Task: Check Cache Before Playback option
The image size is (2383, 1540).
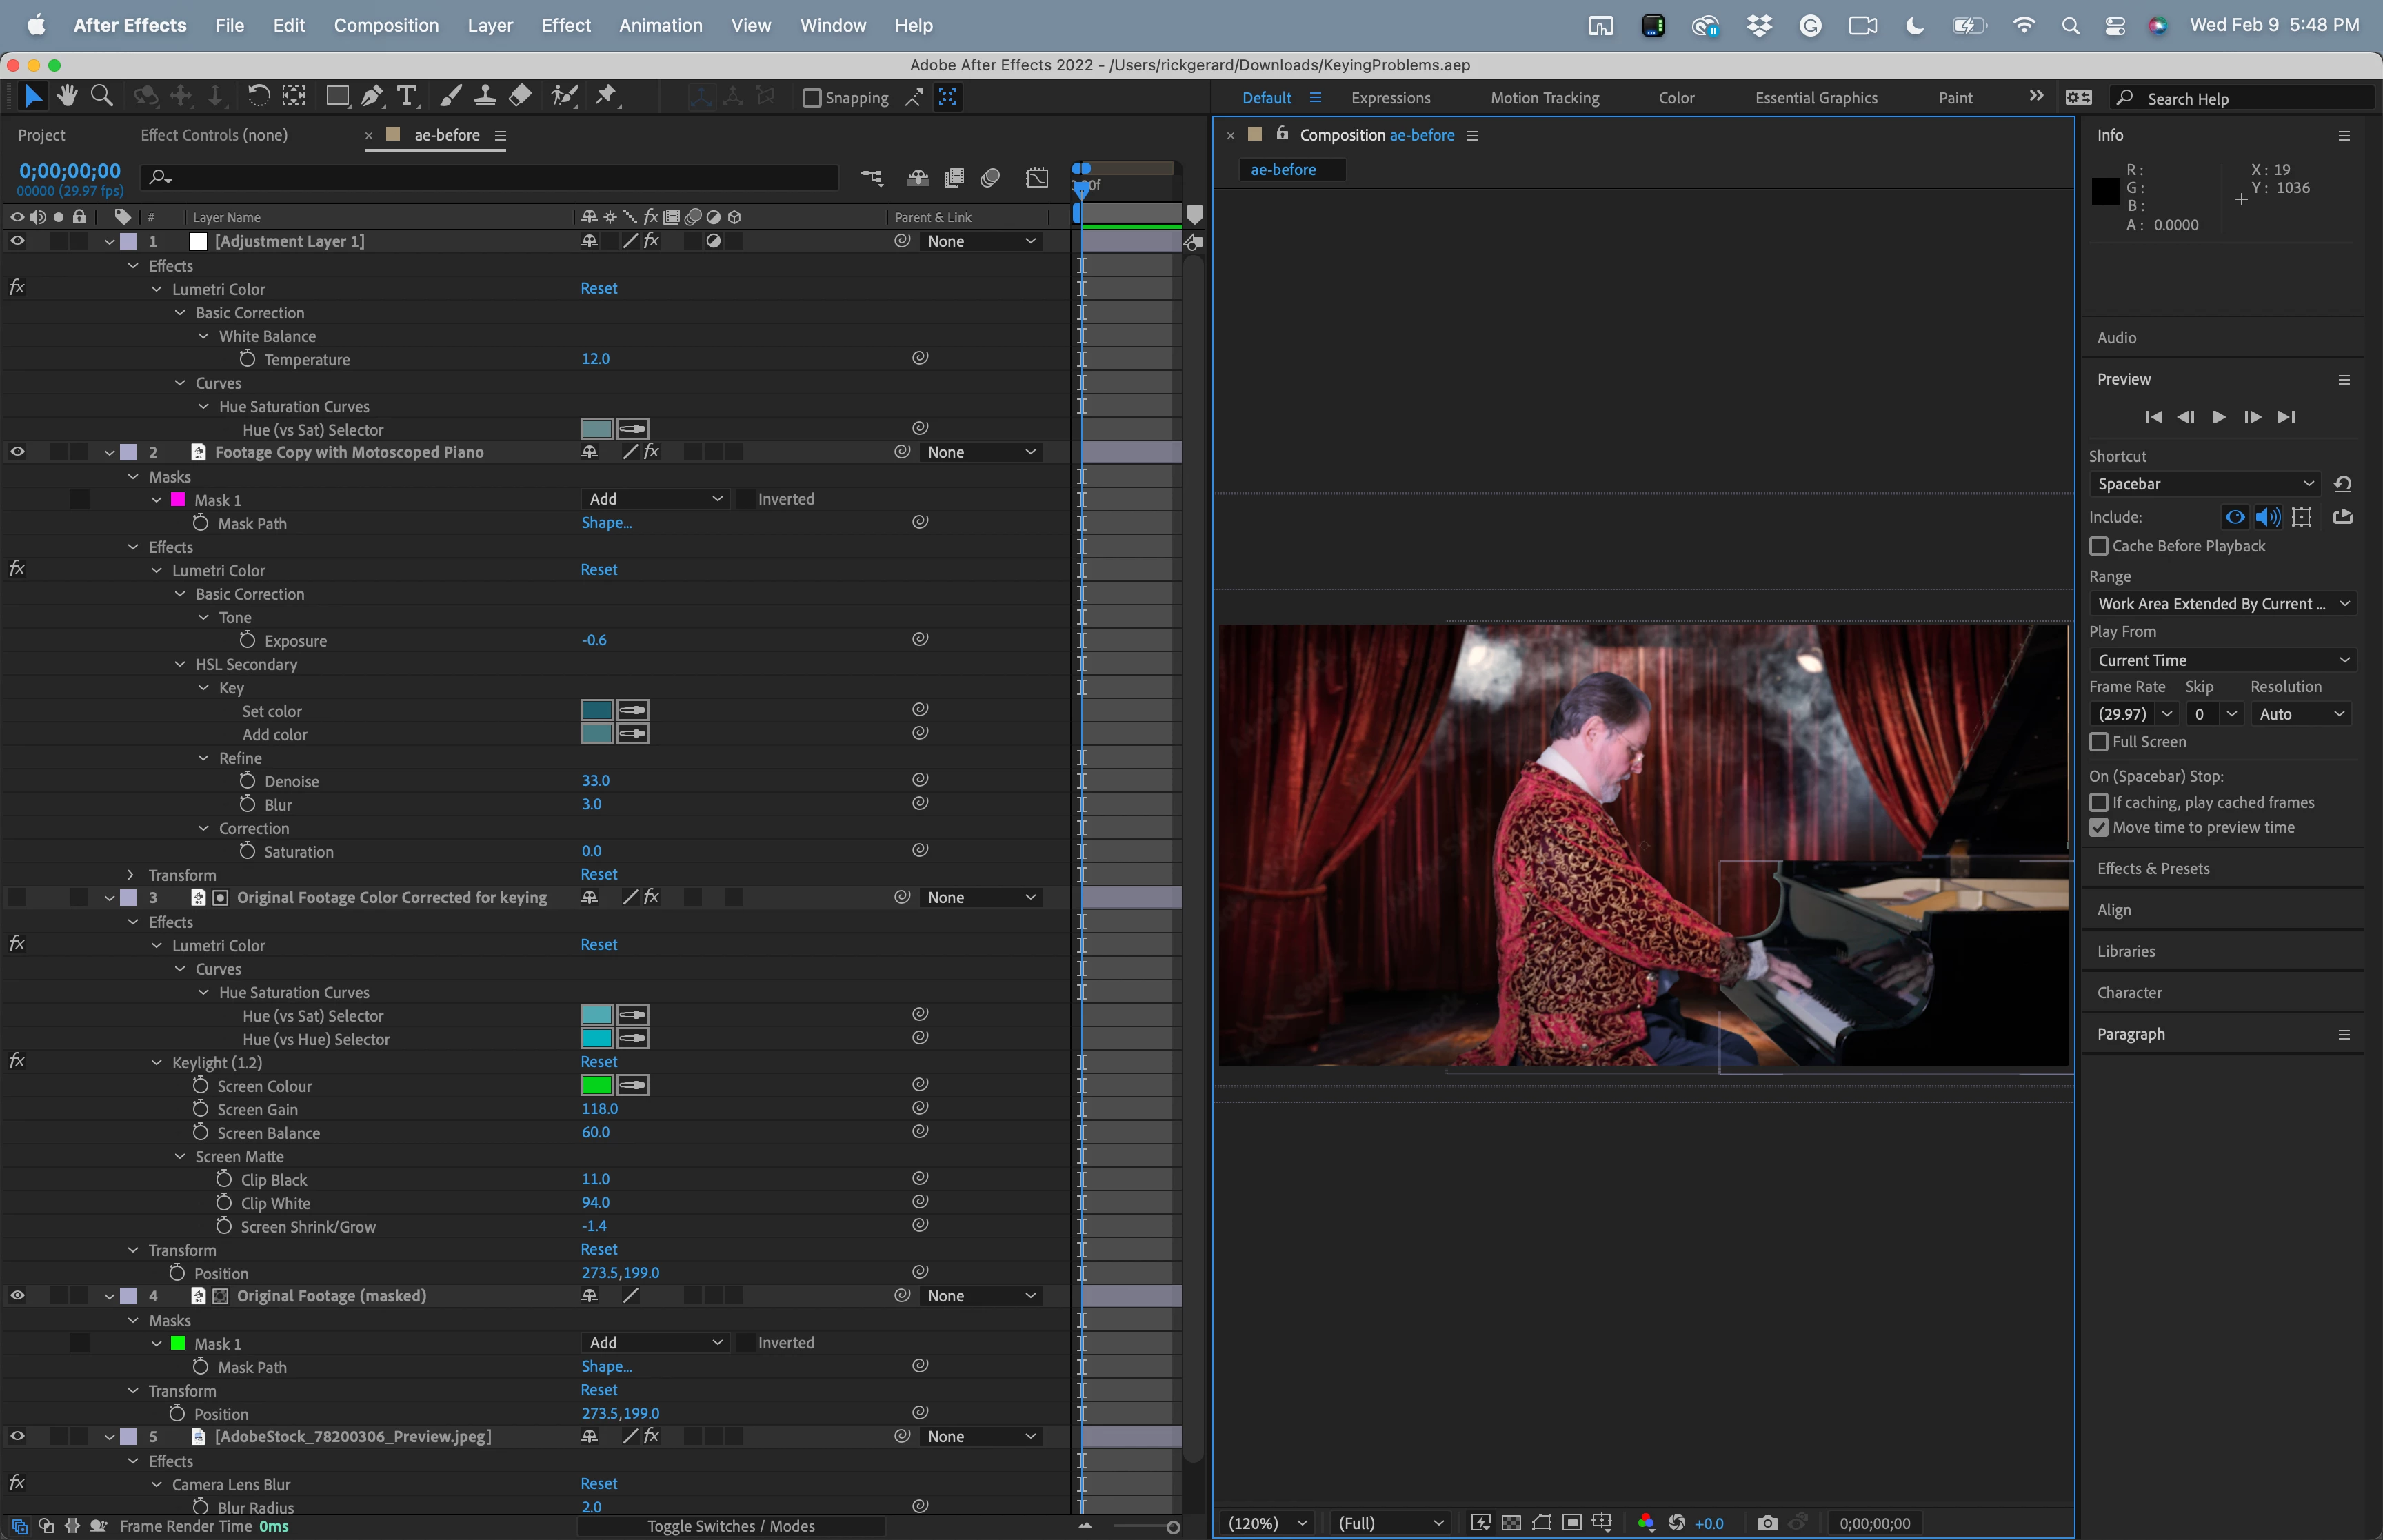Action: click(2099, 546)
